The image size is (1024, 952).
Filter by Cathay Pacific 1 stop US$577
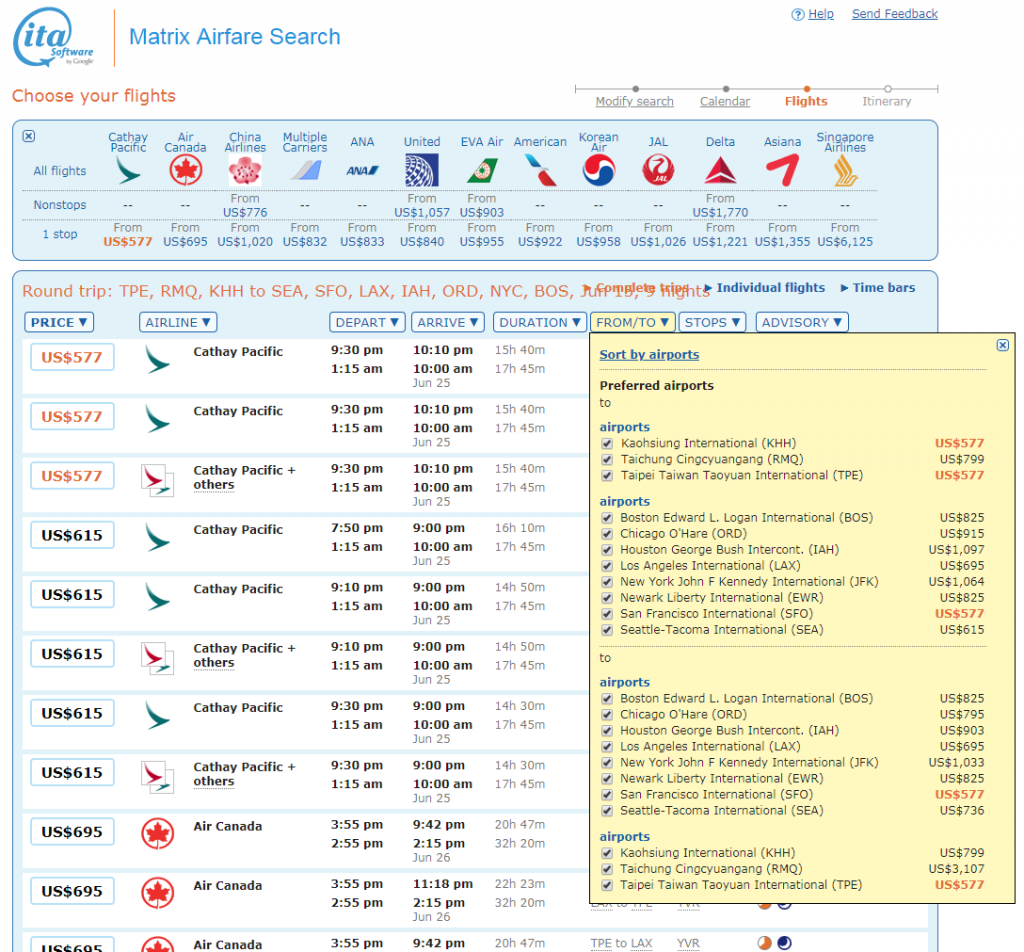[x=128, y=242]
